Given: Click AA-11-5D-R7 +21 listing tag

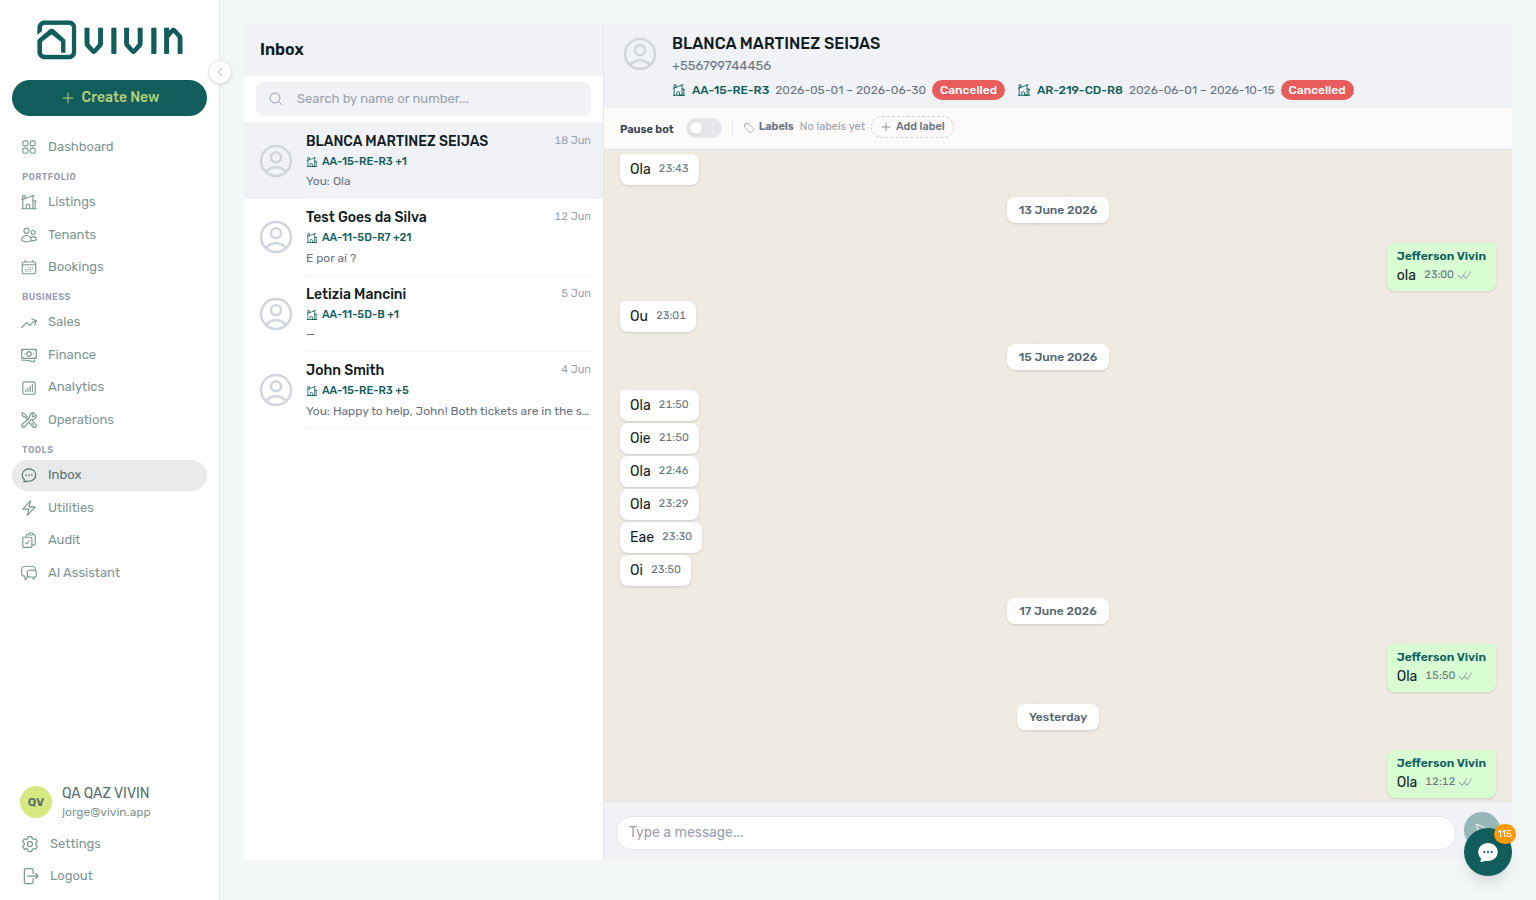Looking at the screenshot, I should tap(359, 238).
